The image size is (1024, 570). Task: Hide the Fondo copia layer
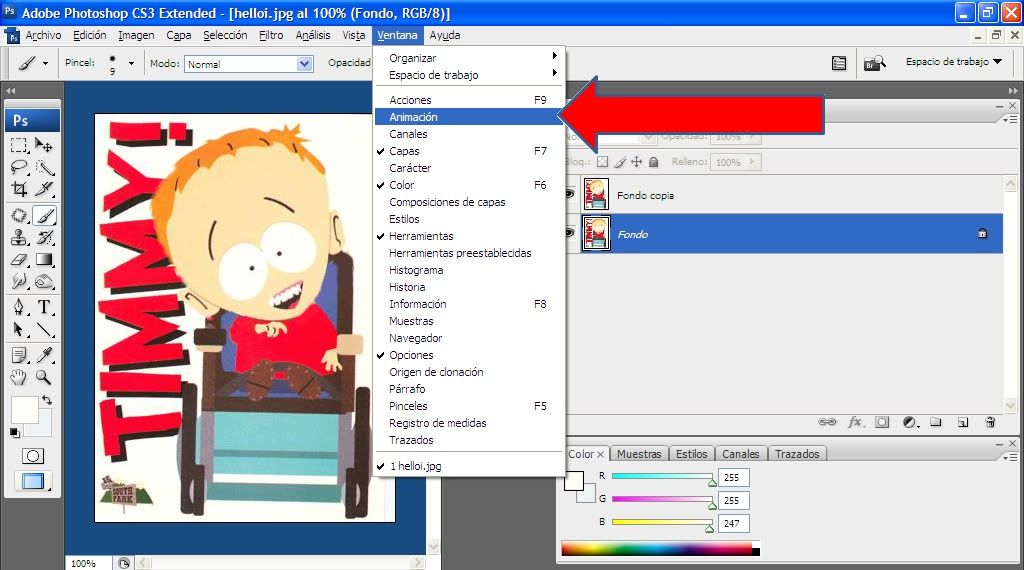(570, 194)
